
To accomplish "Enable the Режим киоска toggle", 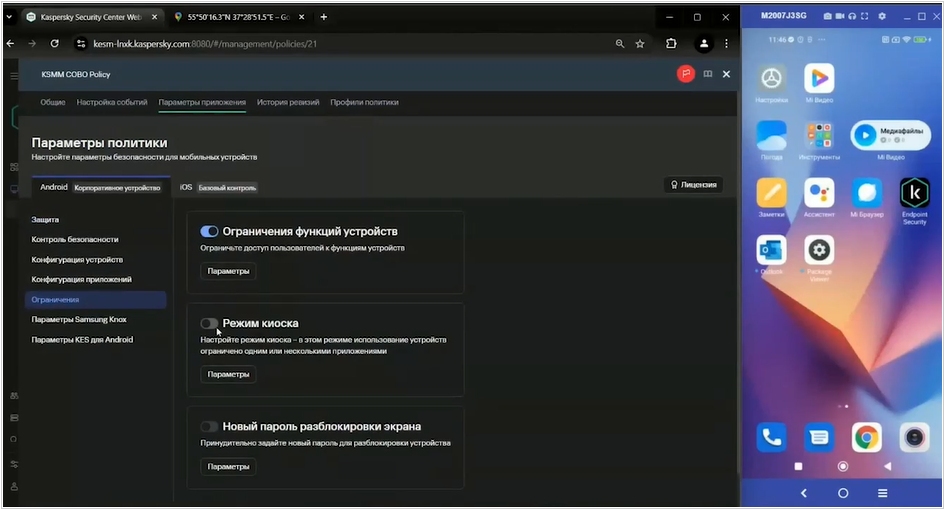I will tap(209, 323).
